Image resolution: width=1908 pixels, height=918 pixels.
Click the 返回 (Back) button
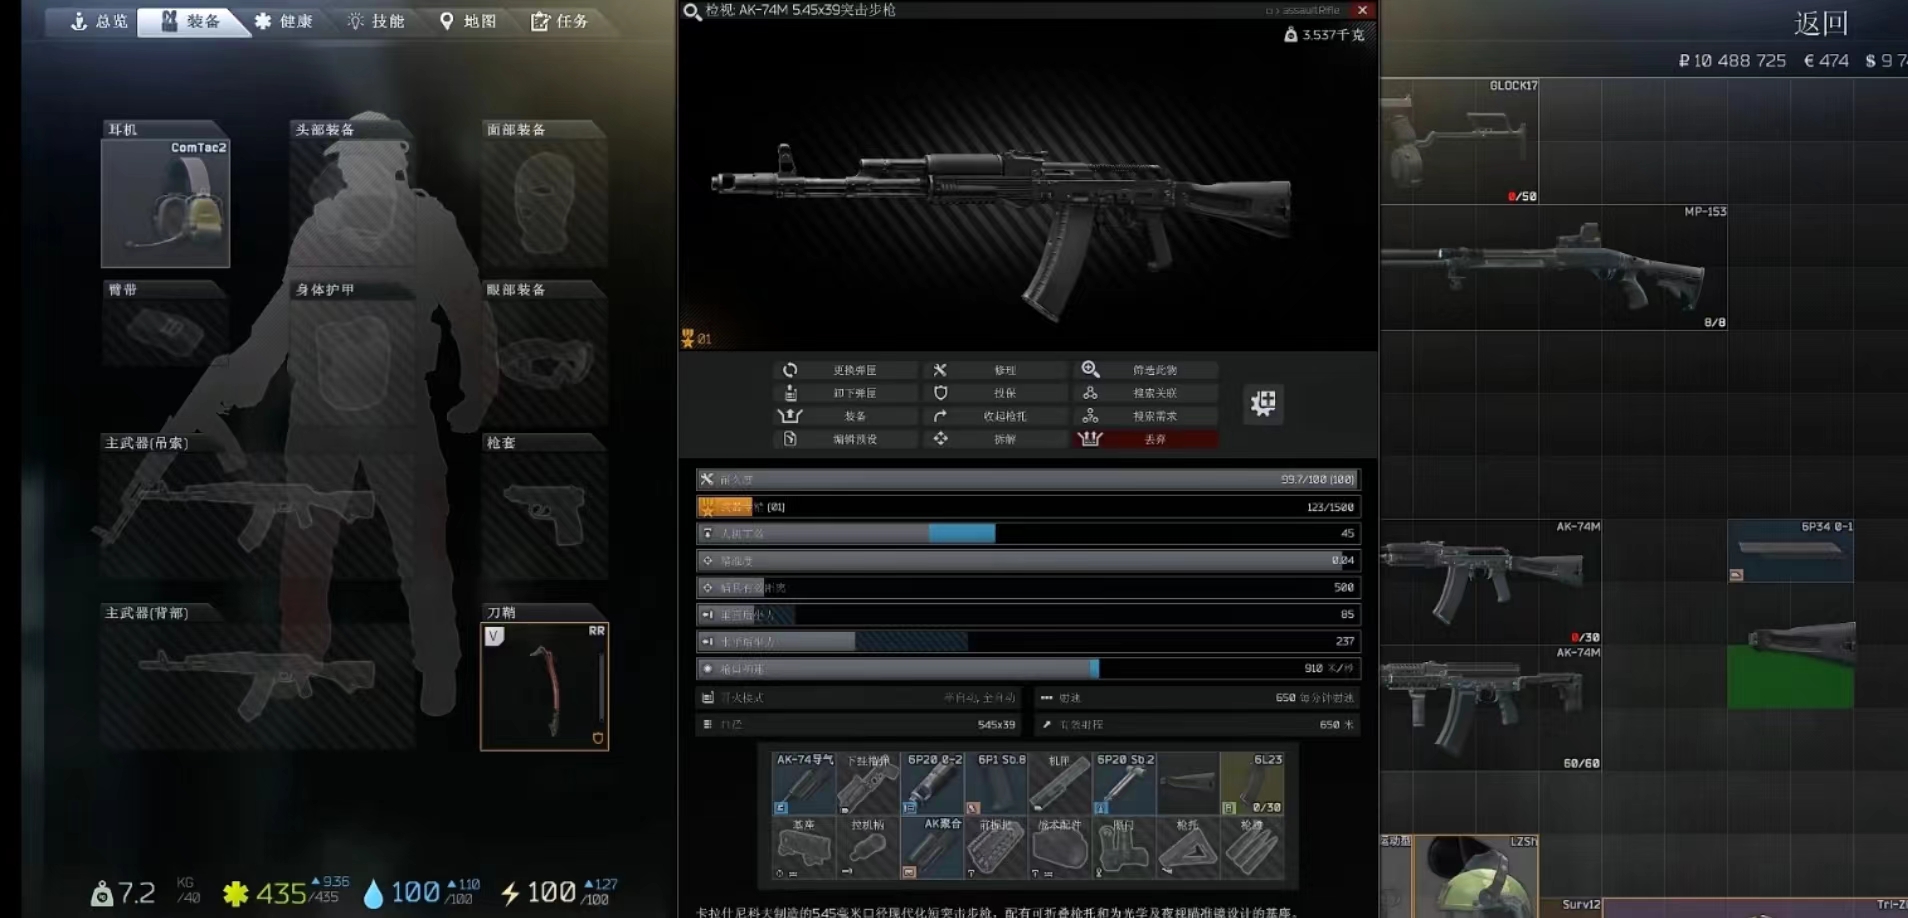pos(1820,23)
